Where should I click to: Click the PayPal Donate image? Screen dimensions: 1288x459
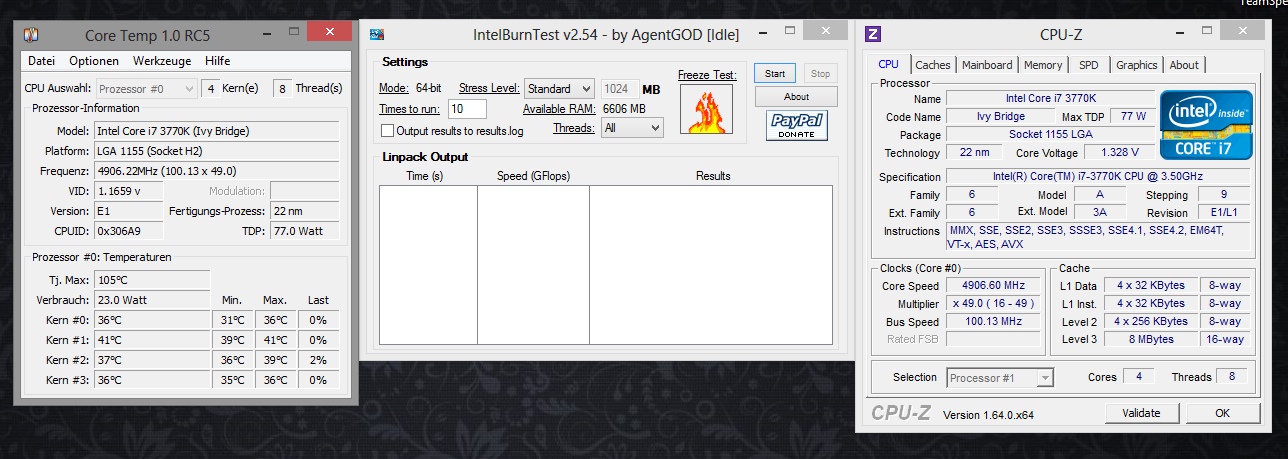[x=796, y=125]
